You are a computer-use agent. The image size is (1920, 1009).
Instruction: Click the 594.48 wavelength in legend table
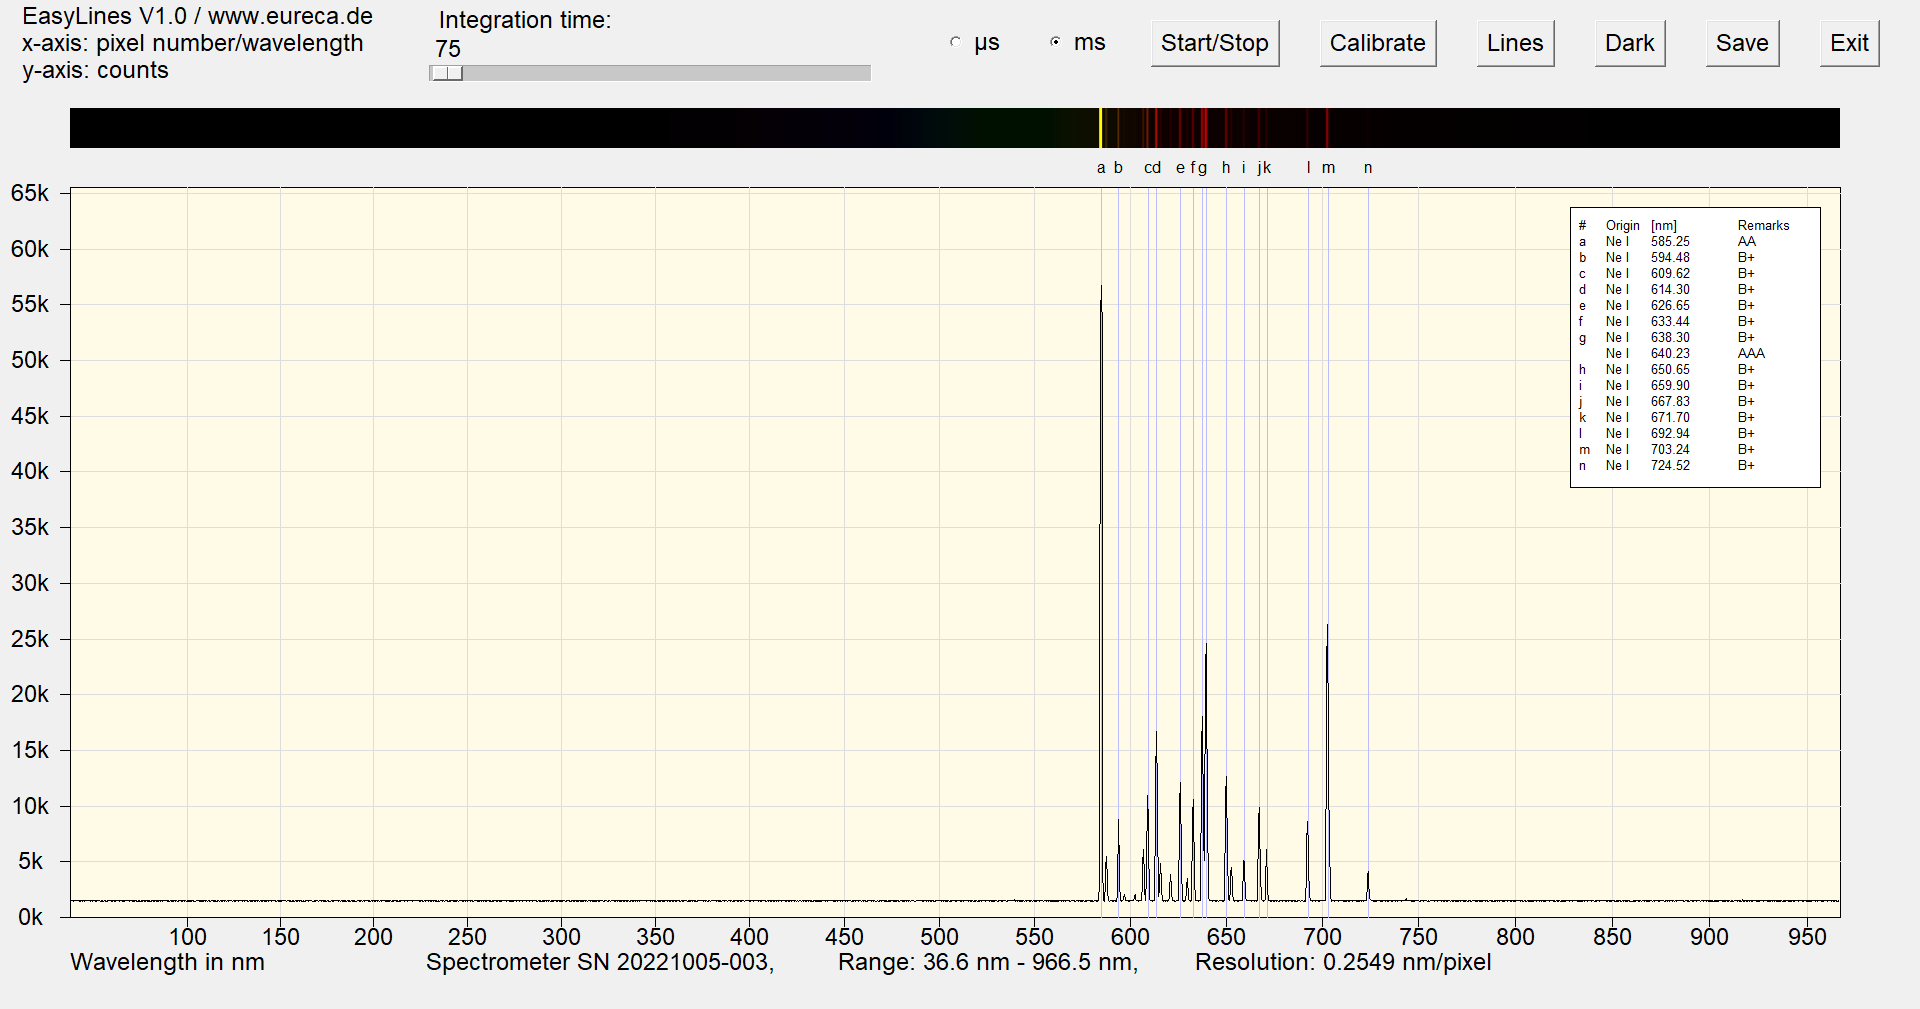click(1670, 258)
